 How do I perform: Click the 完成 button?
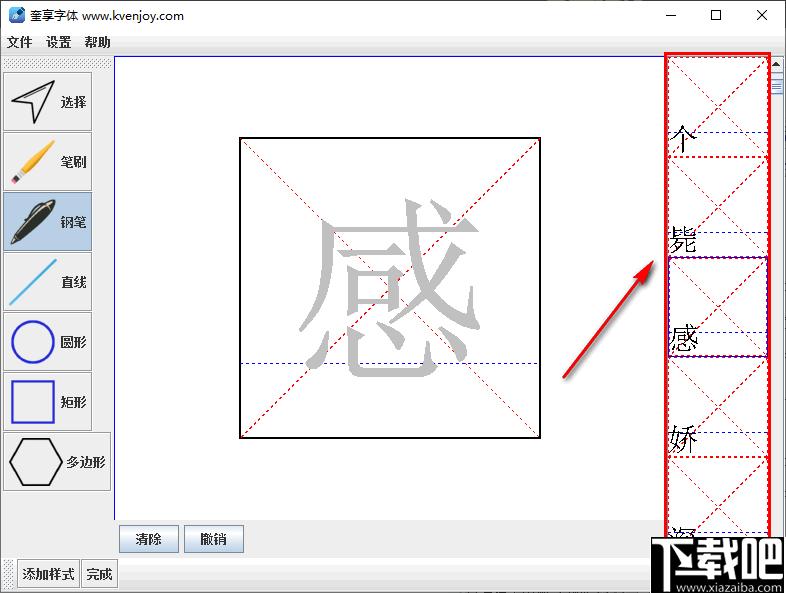[x=99, y=573]
